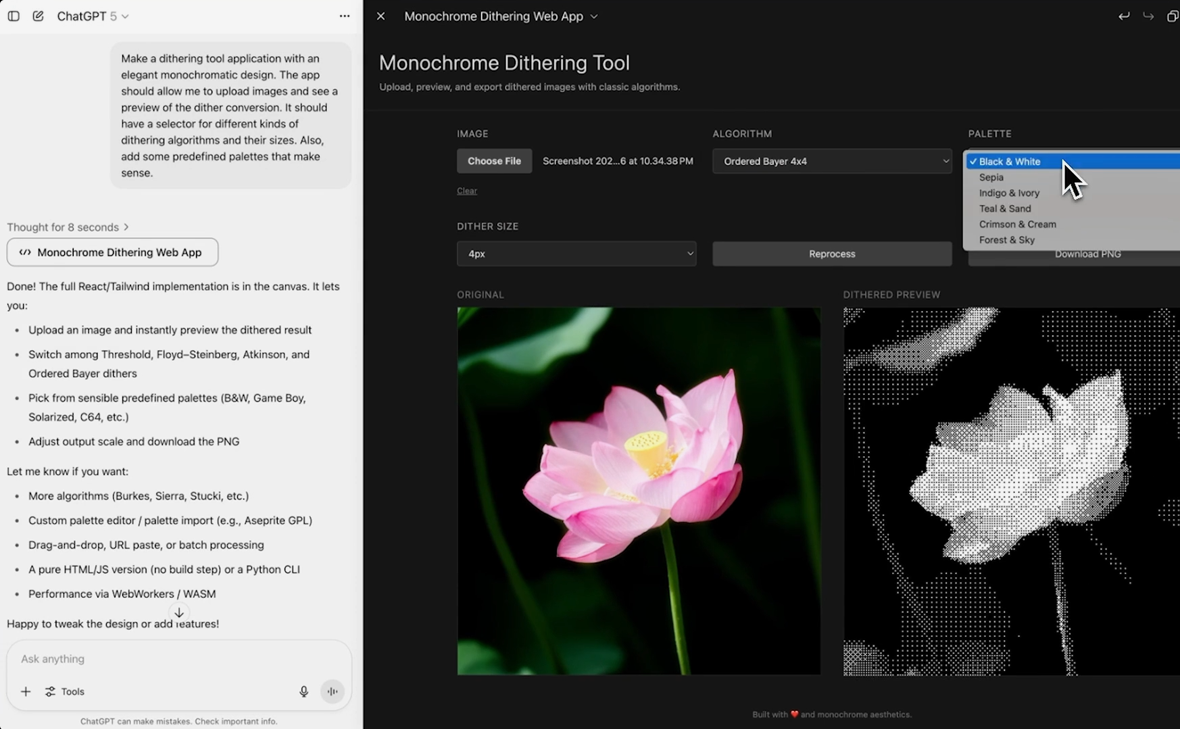Choose the Teal & Sand palette option
This screenshot has height=729, width=1180.
1005,209
